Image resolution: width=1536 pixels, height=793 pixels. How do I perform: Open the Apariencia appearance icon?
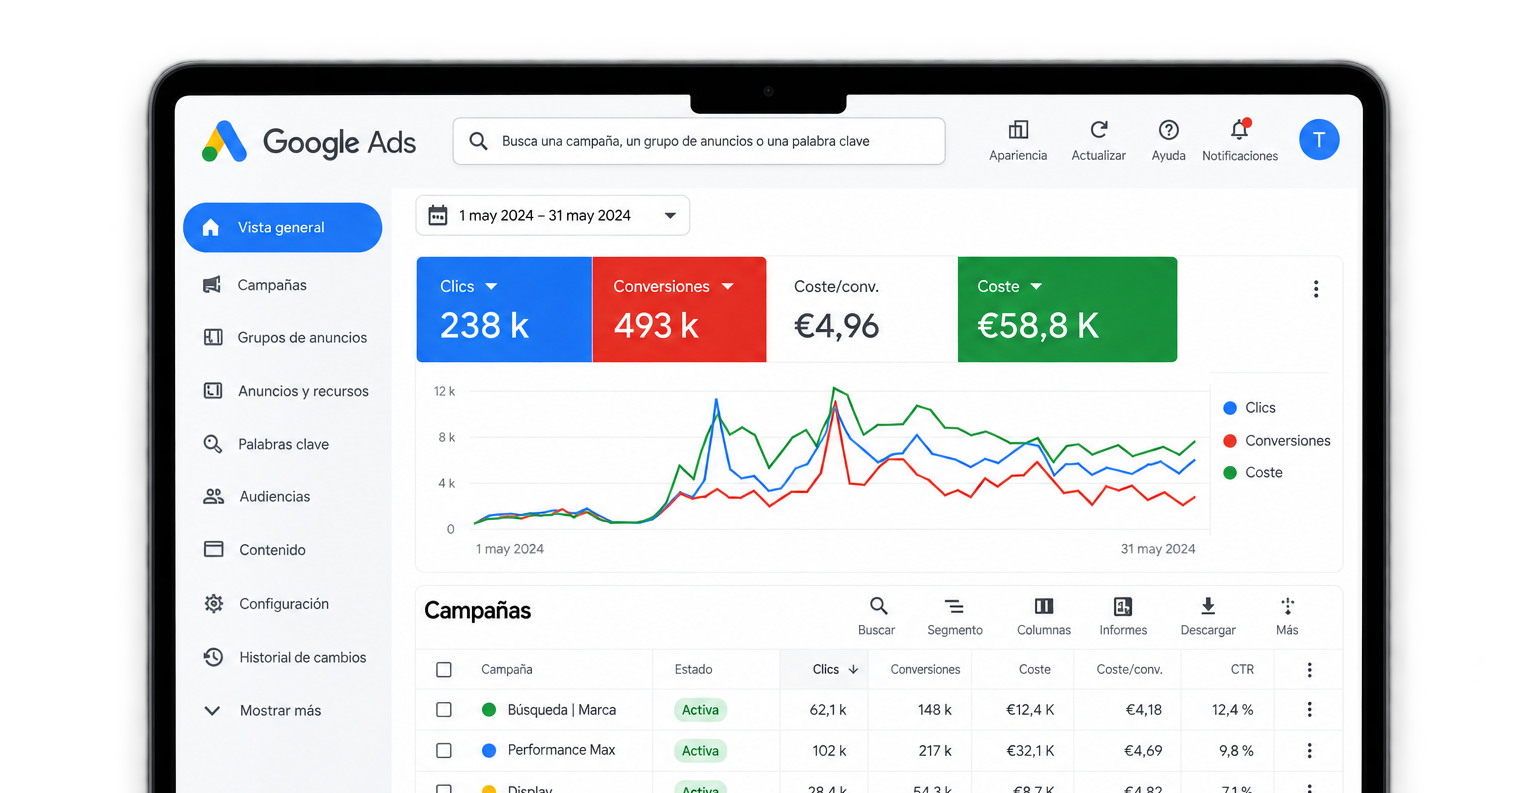[x=1018, y=130]
